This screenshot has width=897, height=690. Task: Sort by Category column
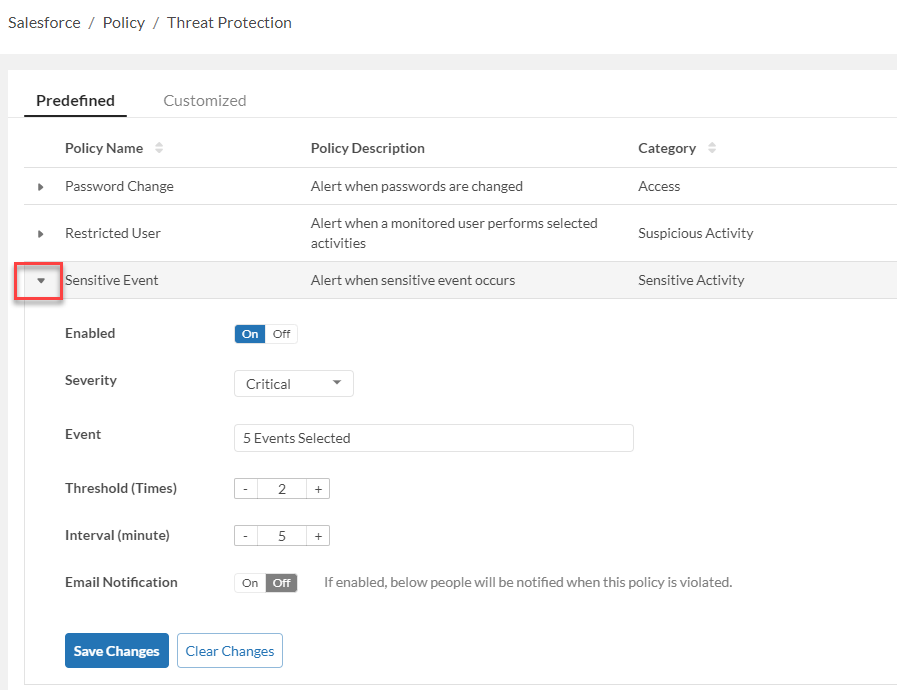point(712,148)
